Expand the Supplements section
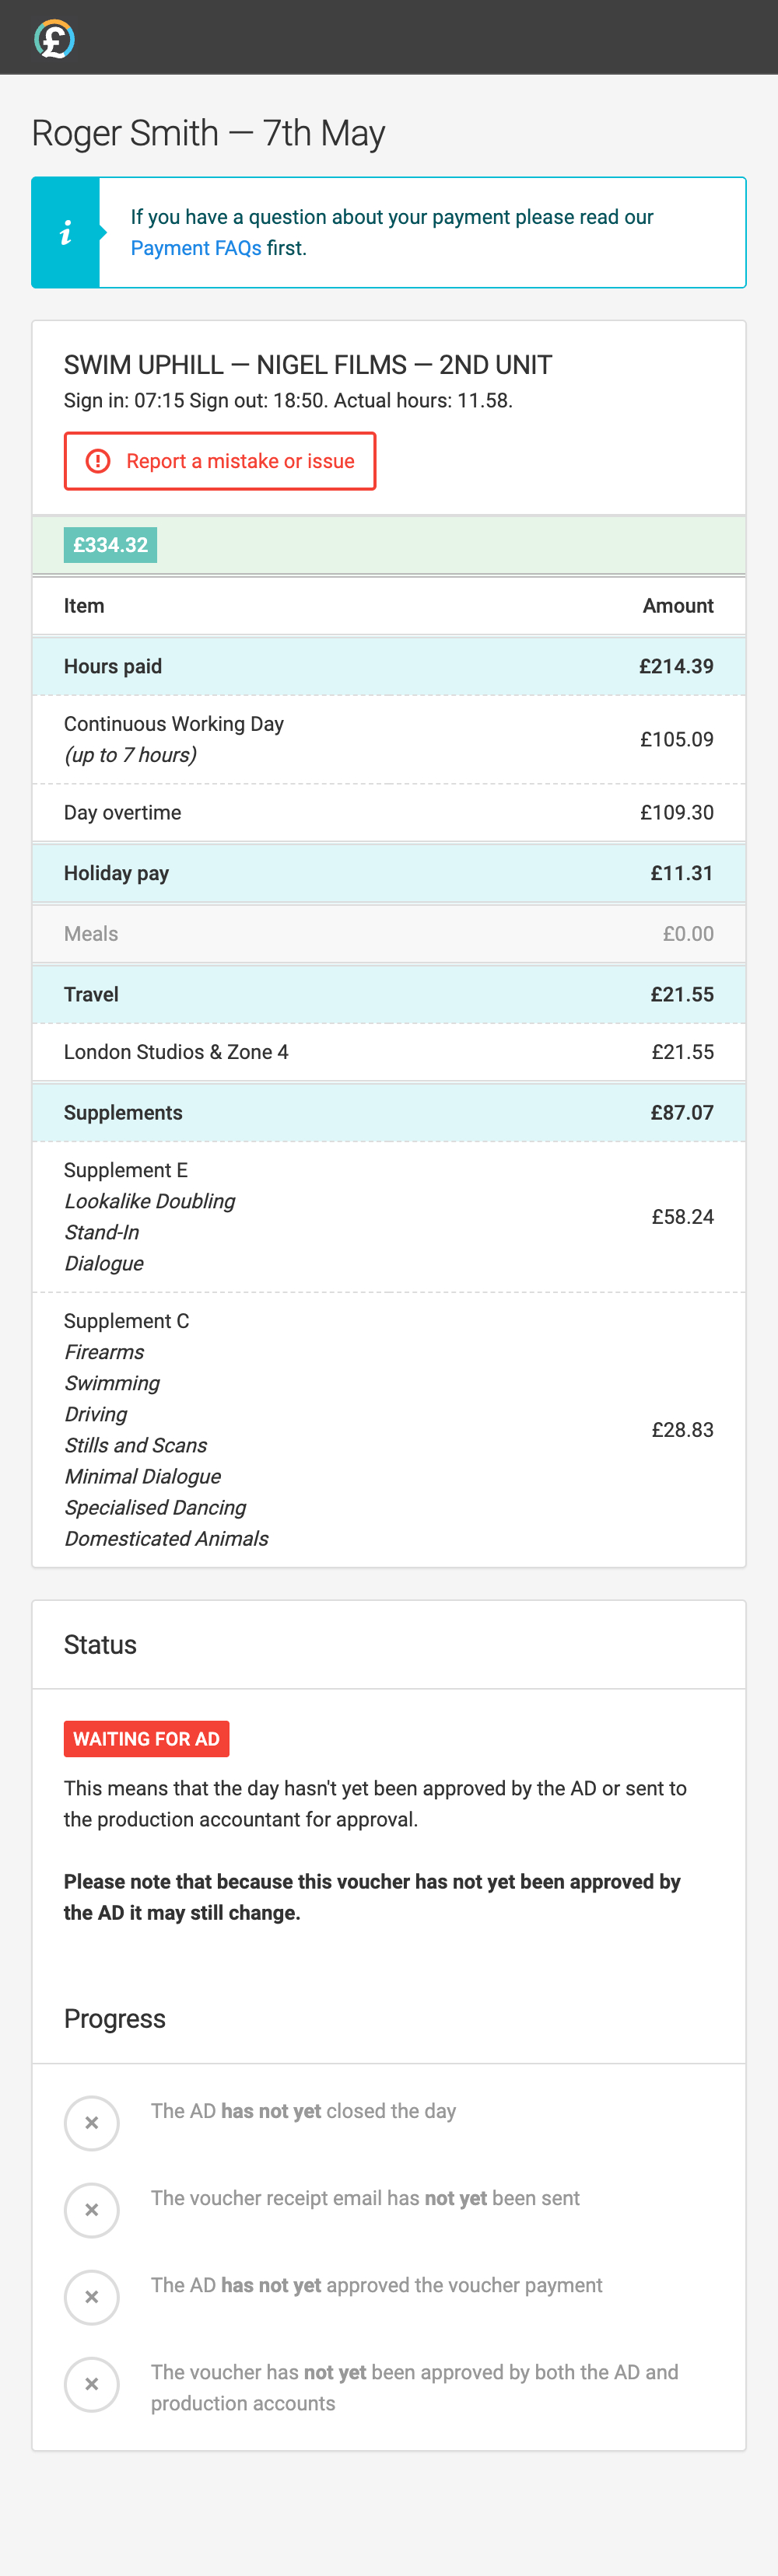The image size is (778, 2576). pyautogui.click(x=389, y=1112)
